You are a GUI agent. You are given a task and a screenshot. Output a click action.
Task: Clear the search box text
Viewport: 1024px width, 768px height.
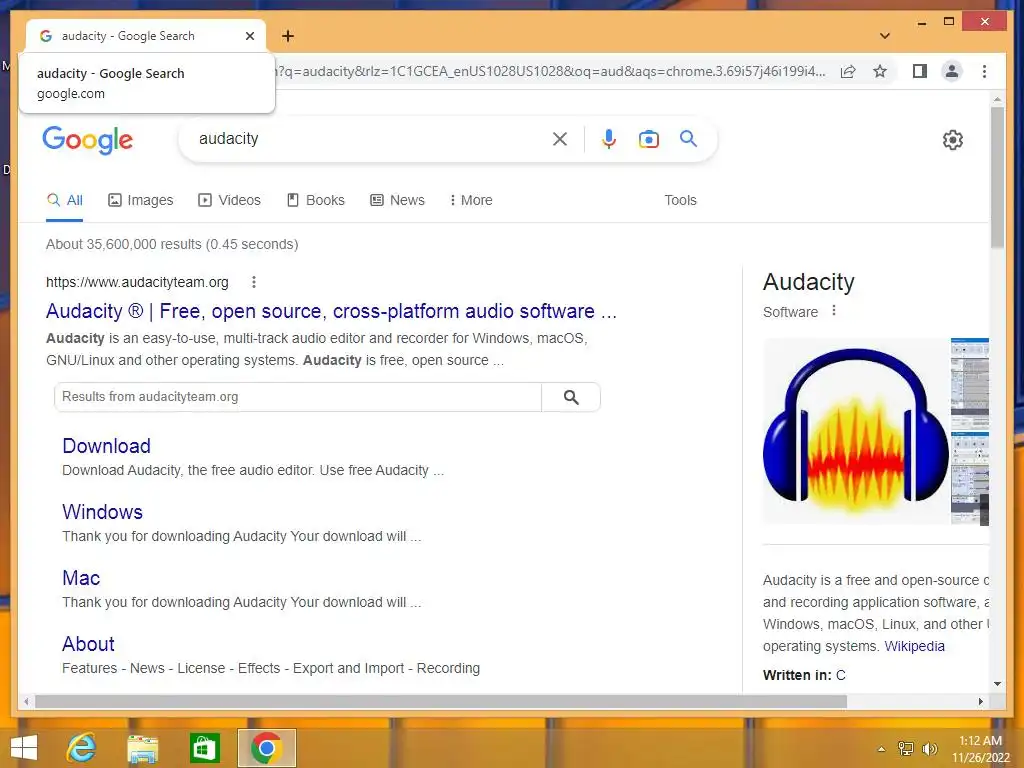(560, 139)
